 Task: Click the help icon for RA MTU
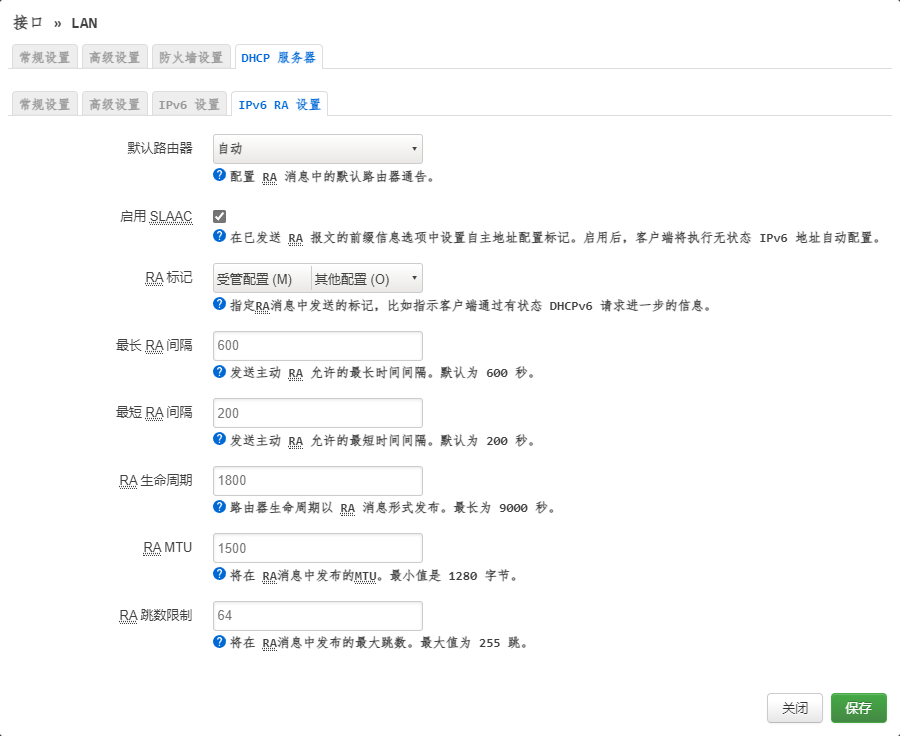[218, 574]
